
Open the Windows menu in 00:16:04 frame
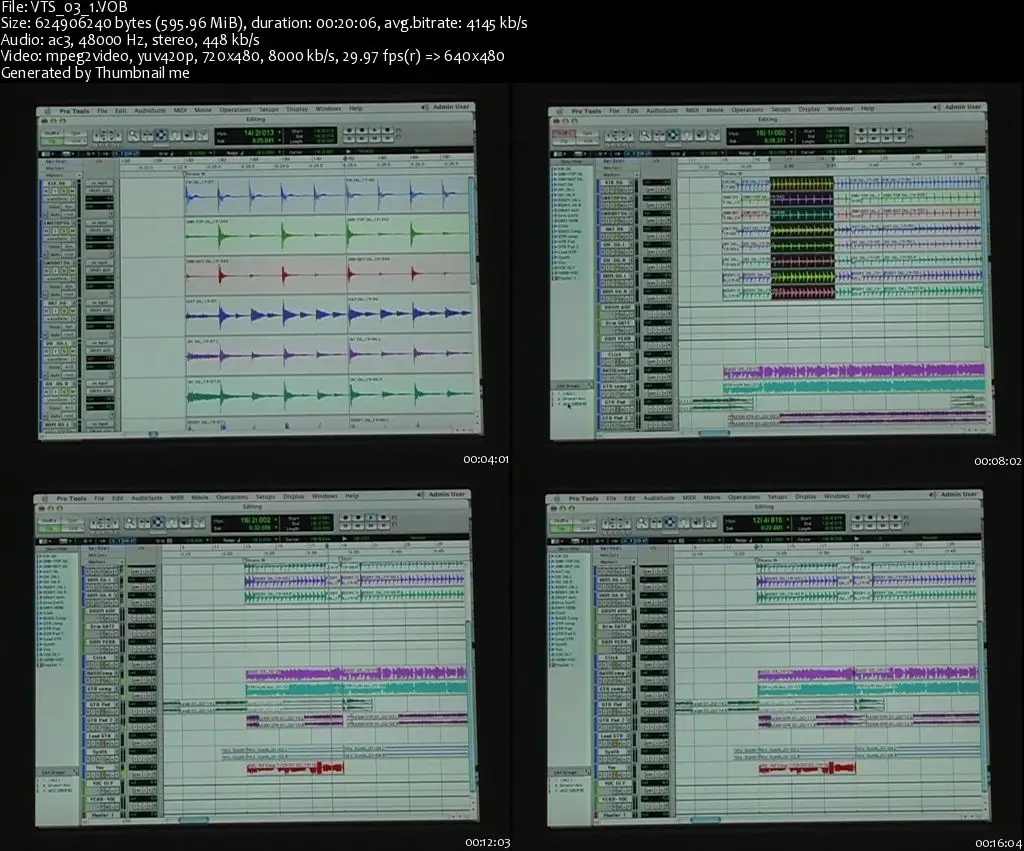click(837, 496)
